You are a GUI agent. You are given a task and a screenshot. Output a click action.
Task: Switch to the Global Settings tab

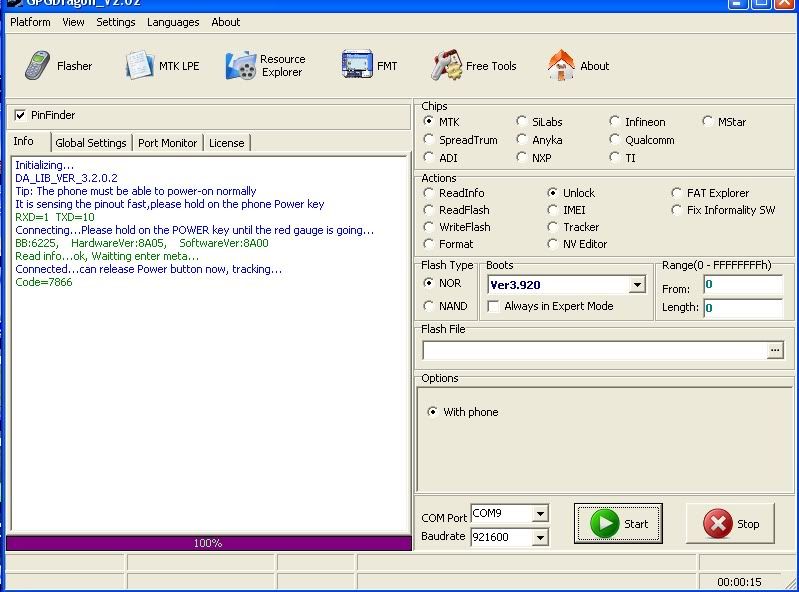[x=91, y=143]
